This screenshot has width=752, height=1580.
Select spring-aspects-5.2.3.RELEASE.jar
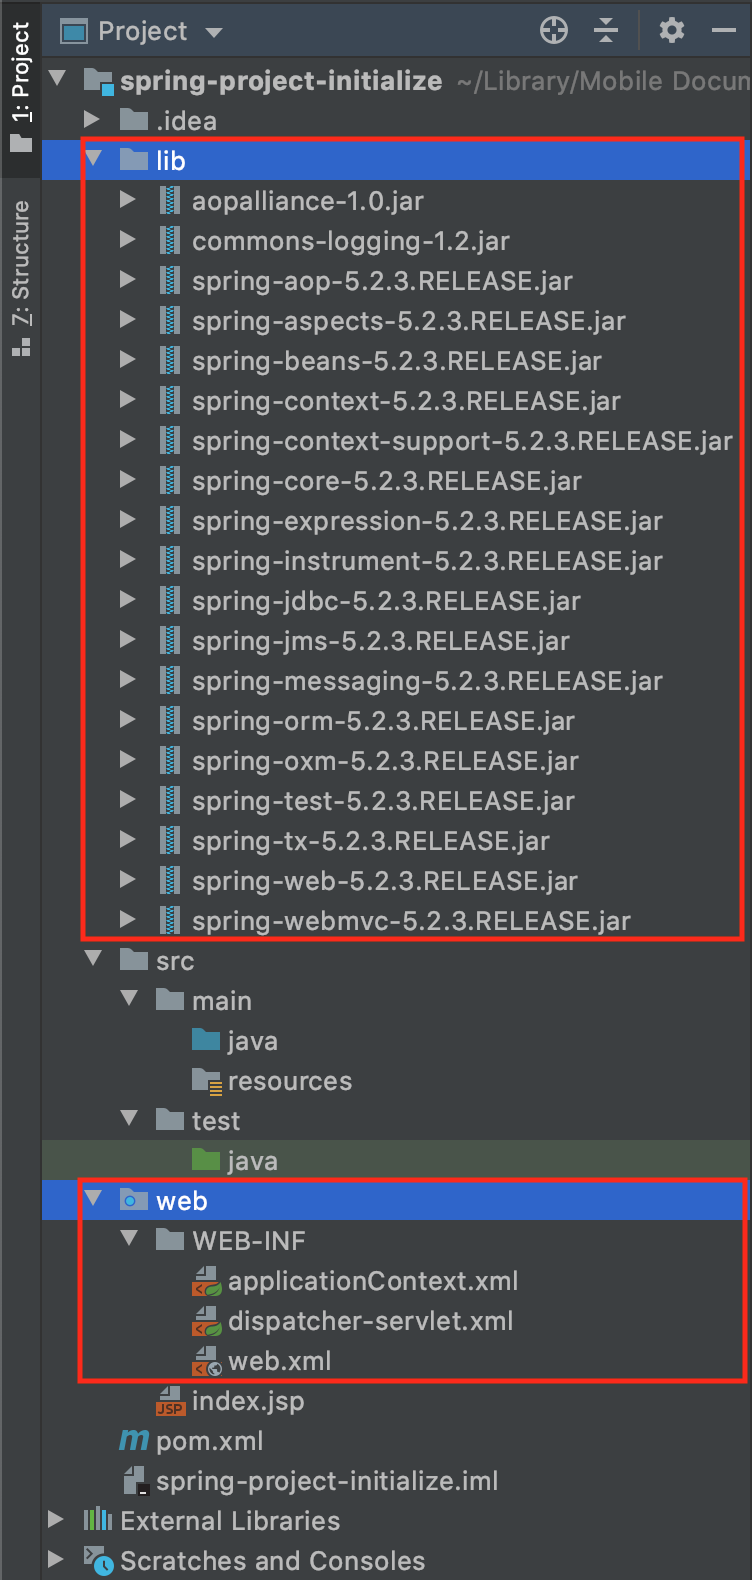click(x=409, y=321)
